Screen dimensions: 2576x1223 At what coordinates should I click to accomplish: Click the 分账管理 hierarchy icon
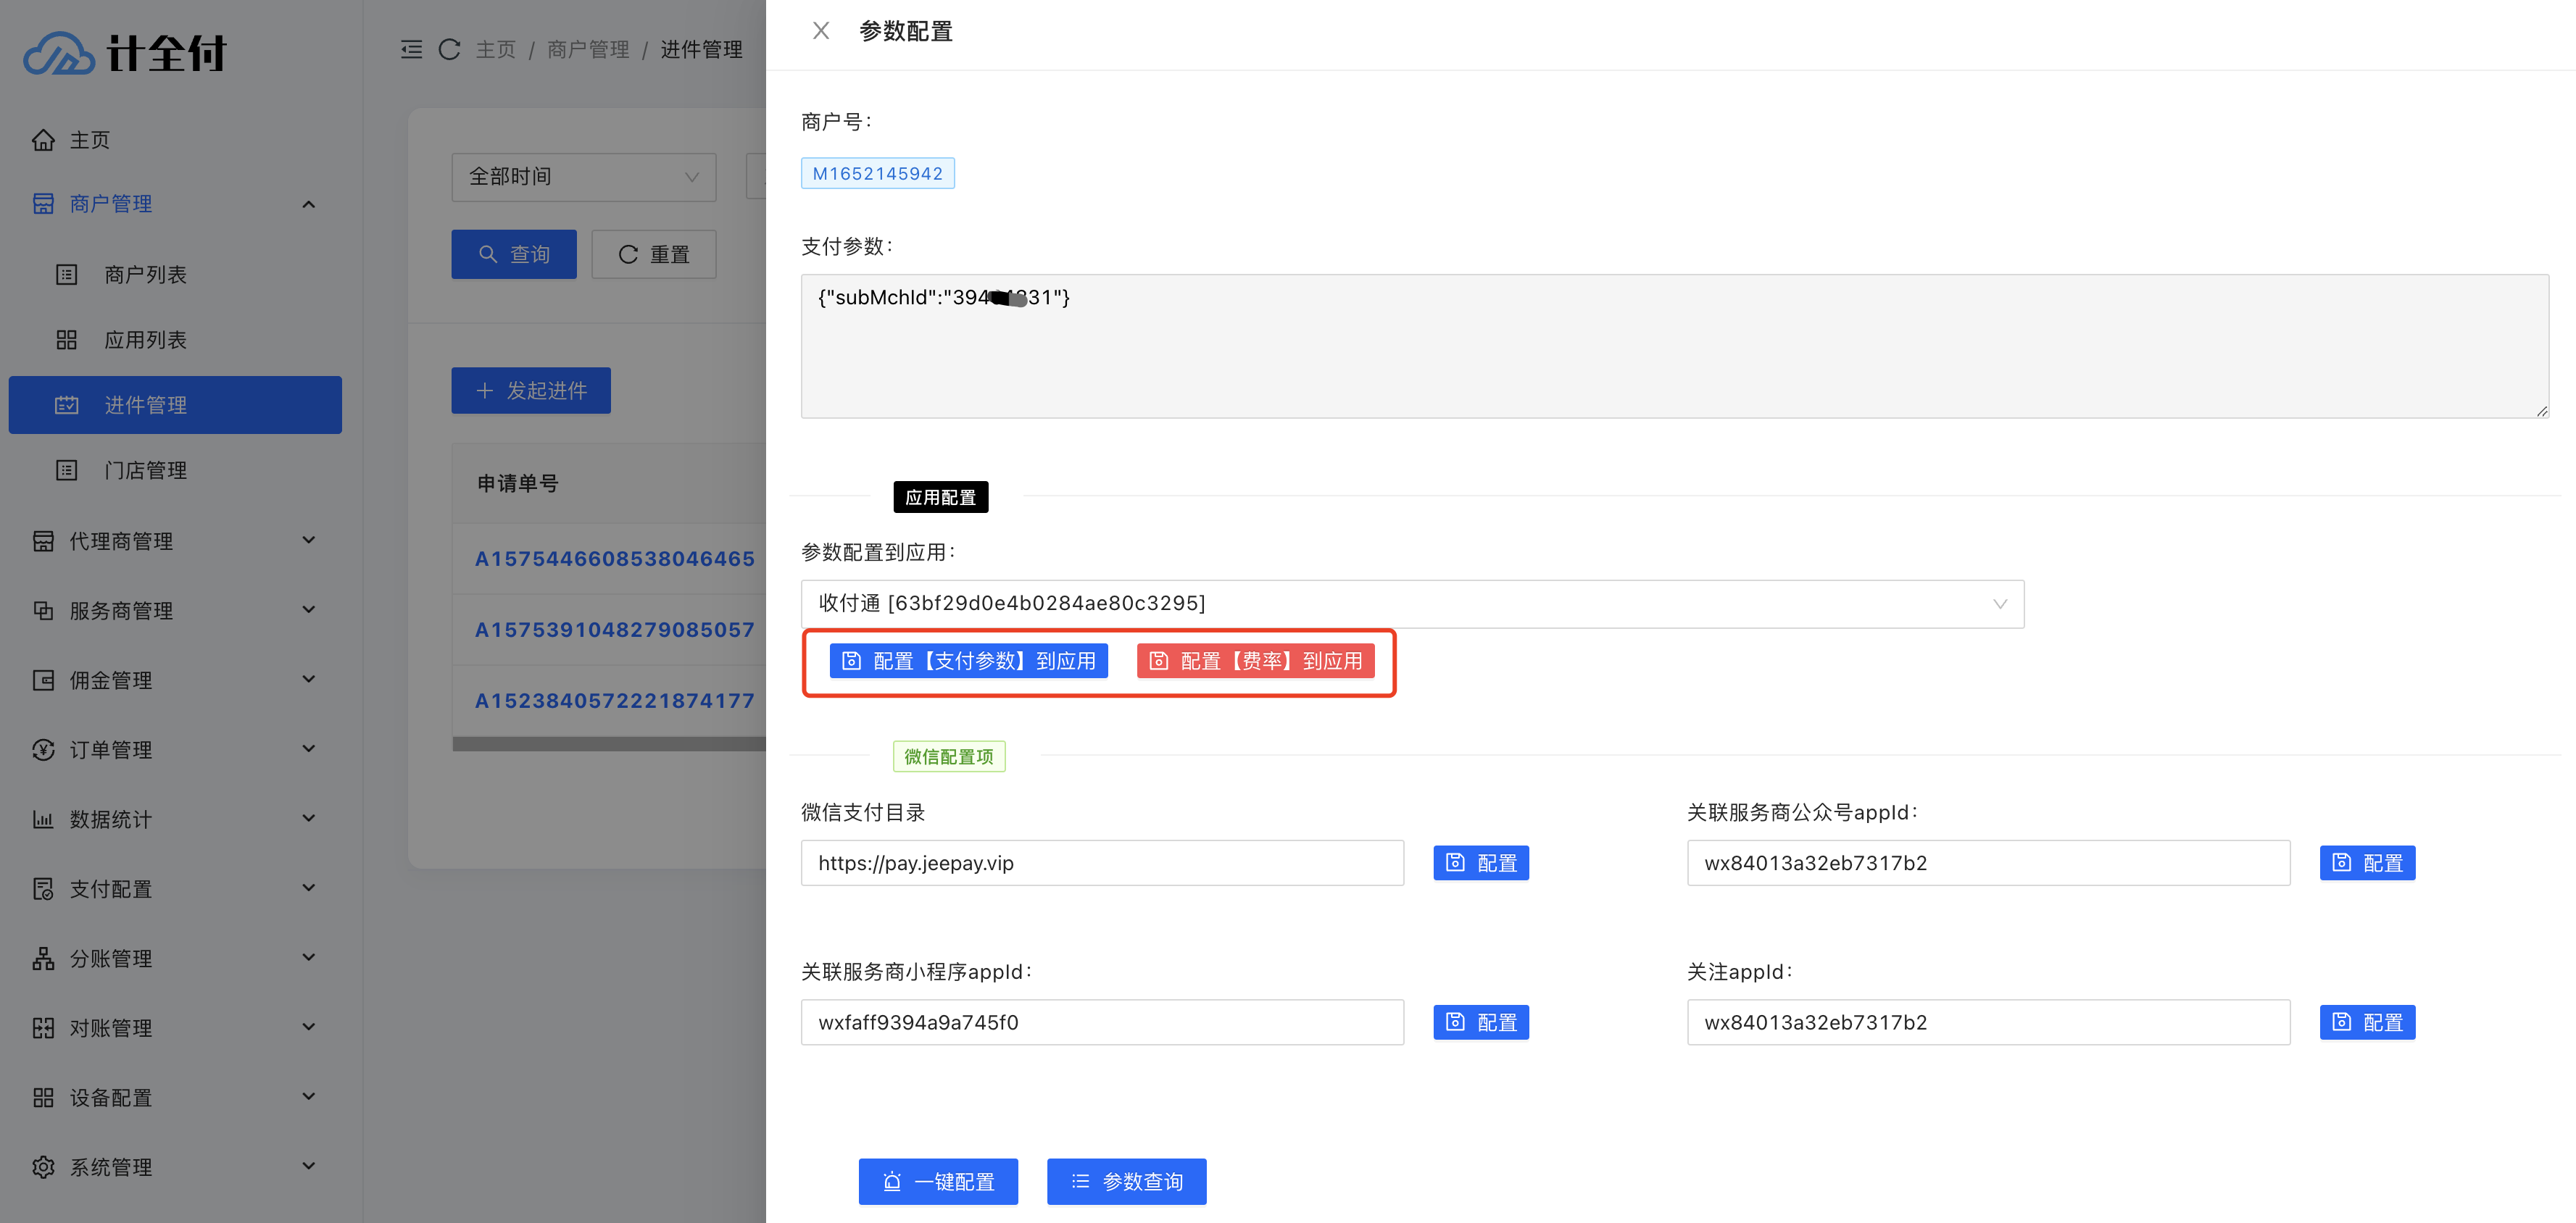pyautogui.click(x=43, y=959)
